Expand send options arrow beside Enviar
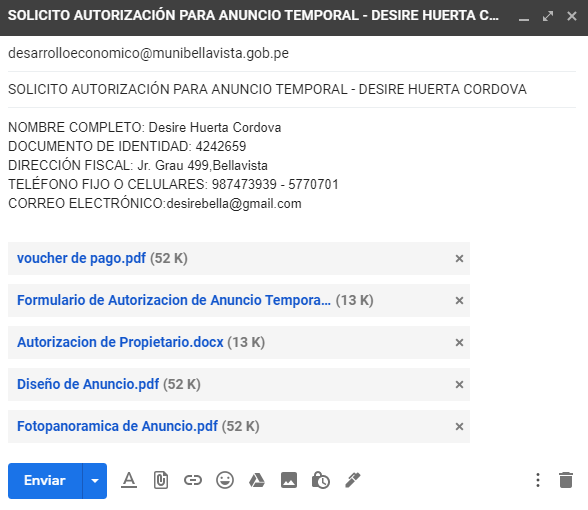The width and height of the screenshot is (588, 510). (x=95, y=481)
